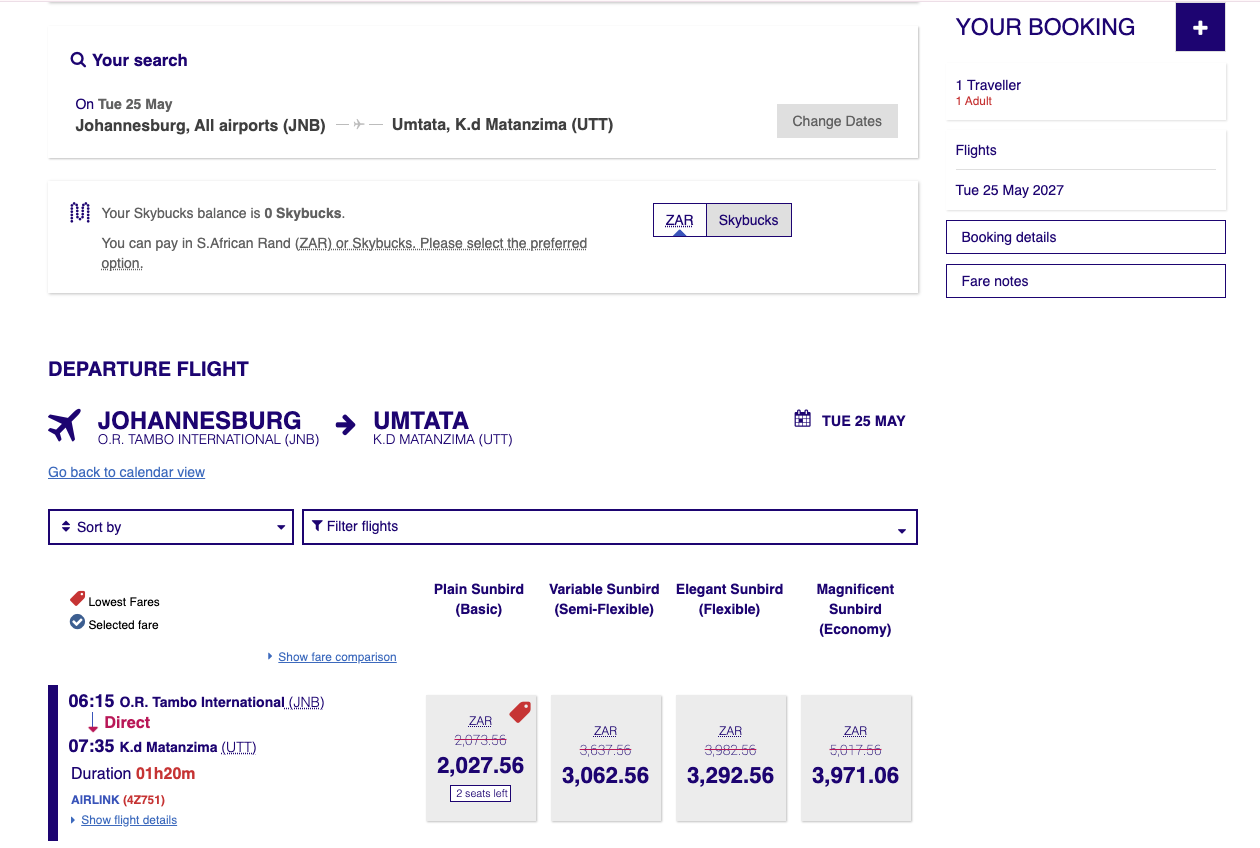Click the JNB abbreviation in flight row
Image resolution: width=1260 pixels, height=848 pixels.
[x=306, y=702]
